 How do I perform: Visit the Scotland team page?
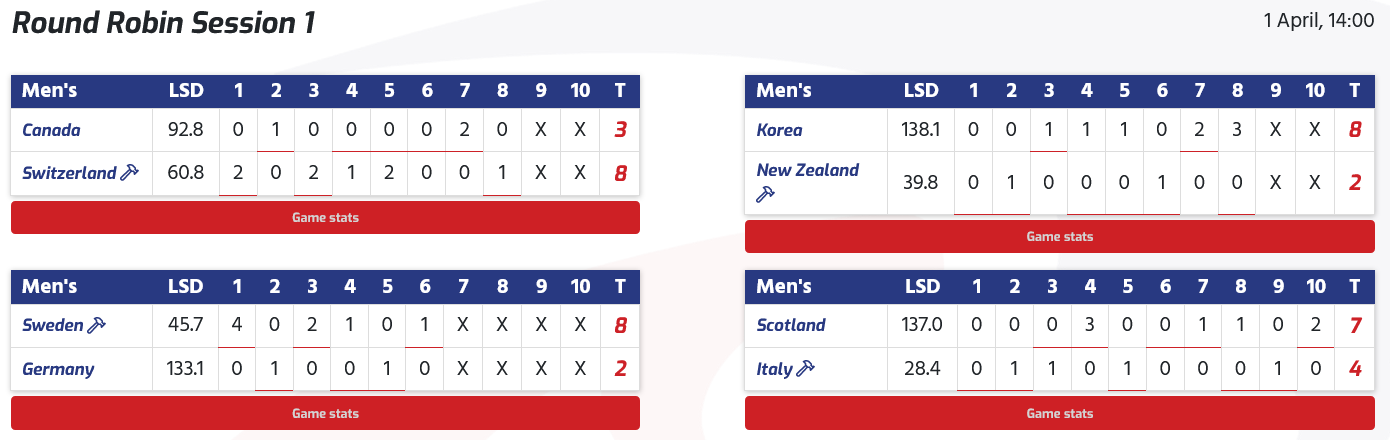(791, 325)
